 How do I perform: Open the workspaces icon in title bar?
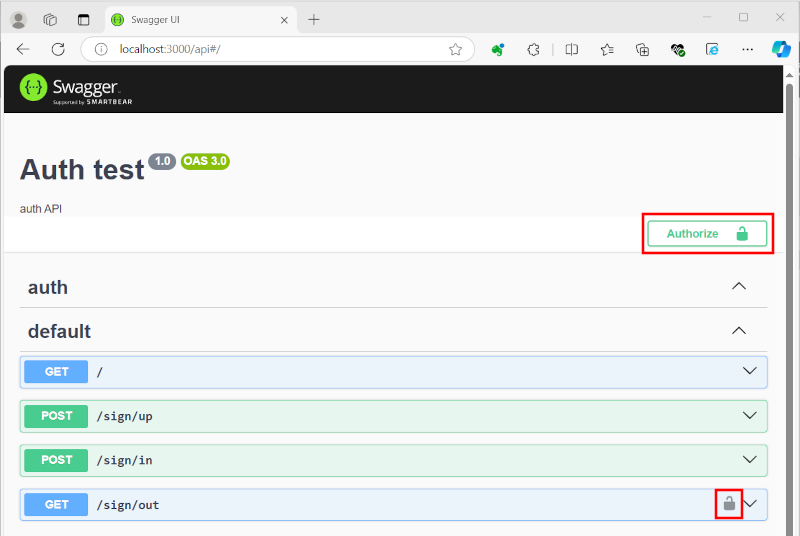(x=50, y=20)
